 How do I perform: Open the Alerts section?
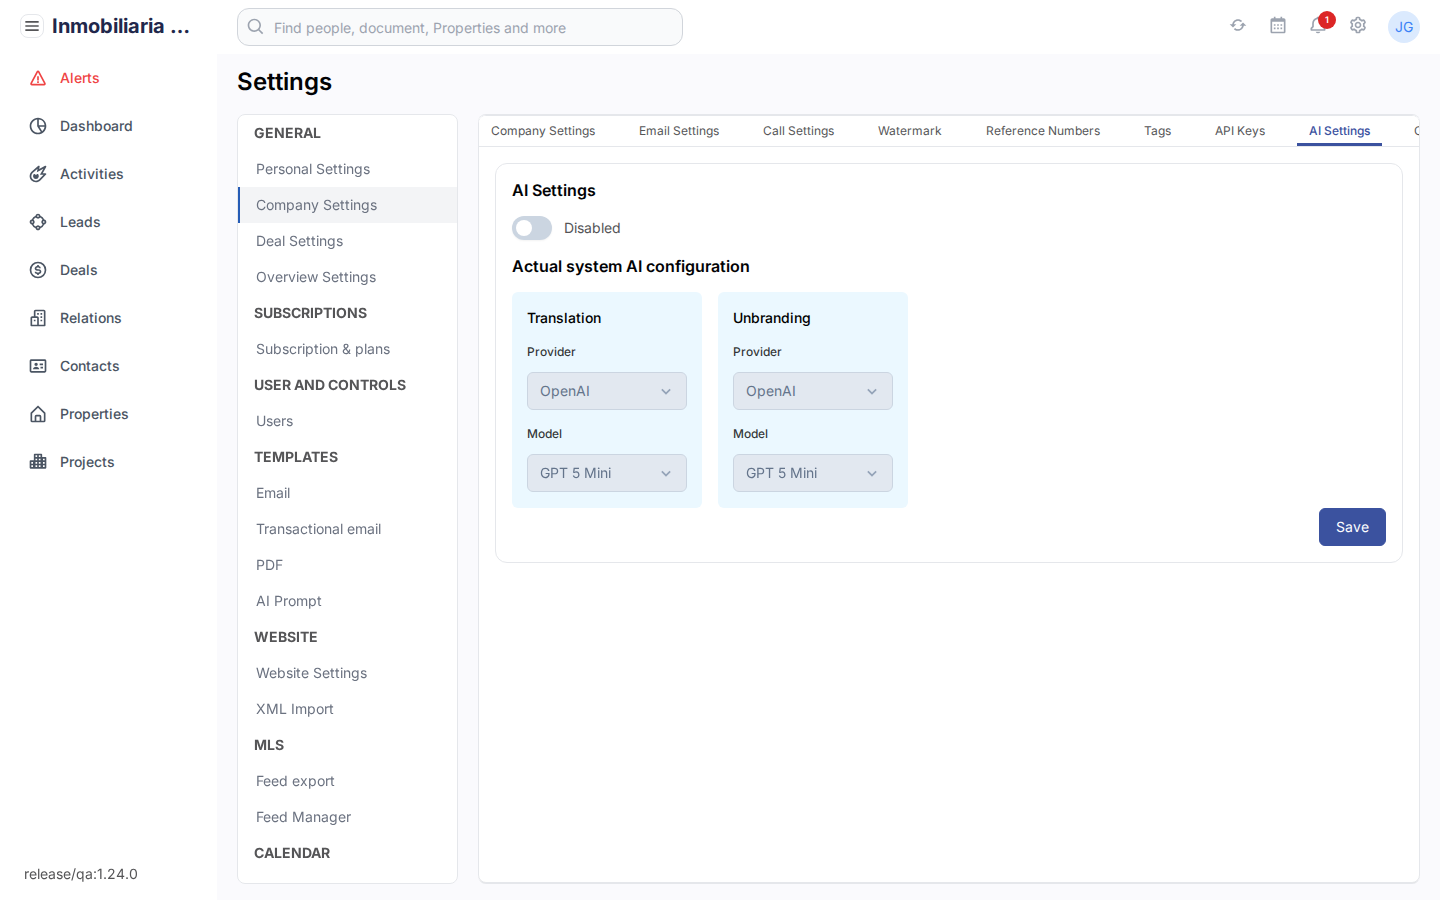[79, 78]
